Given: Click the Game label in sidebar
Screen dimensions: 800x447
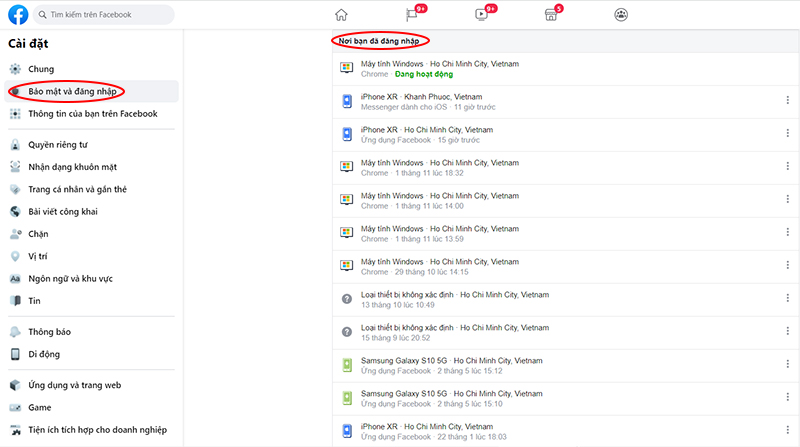Looking at the screenshot, I should click(x=40, y=408).
